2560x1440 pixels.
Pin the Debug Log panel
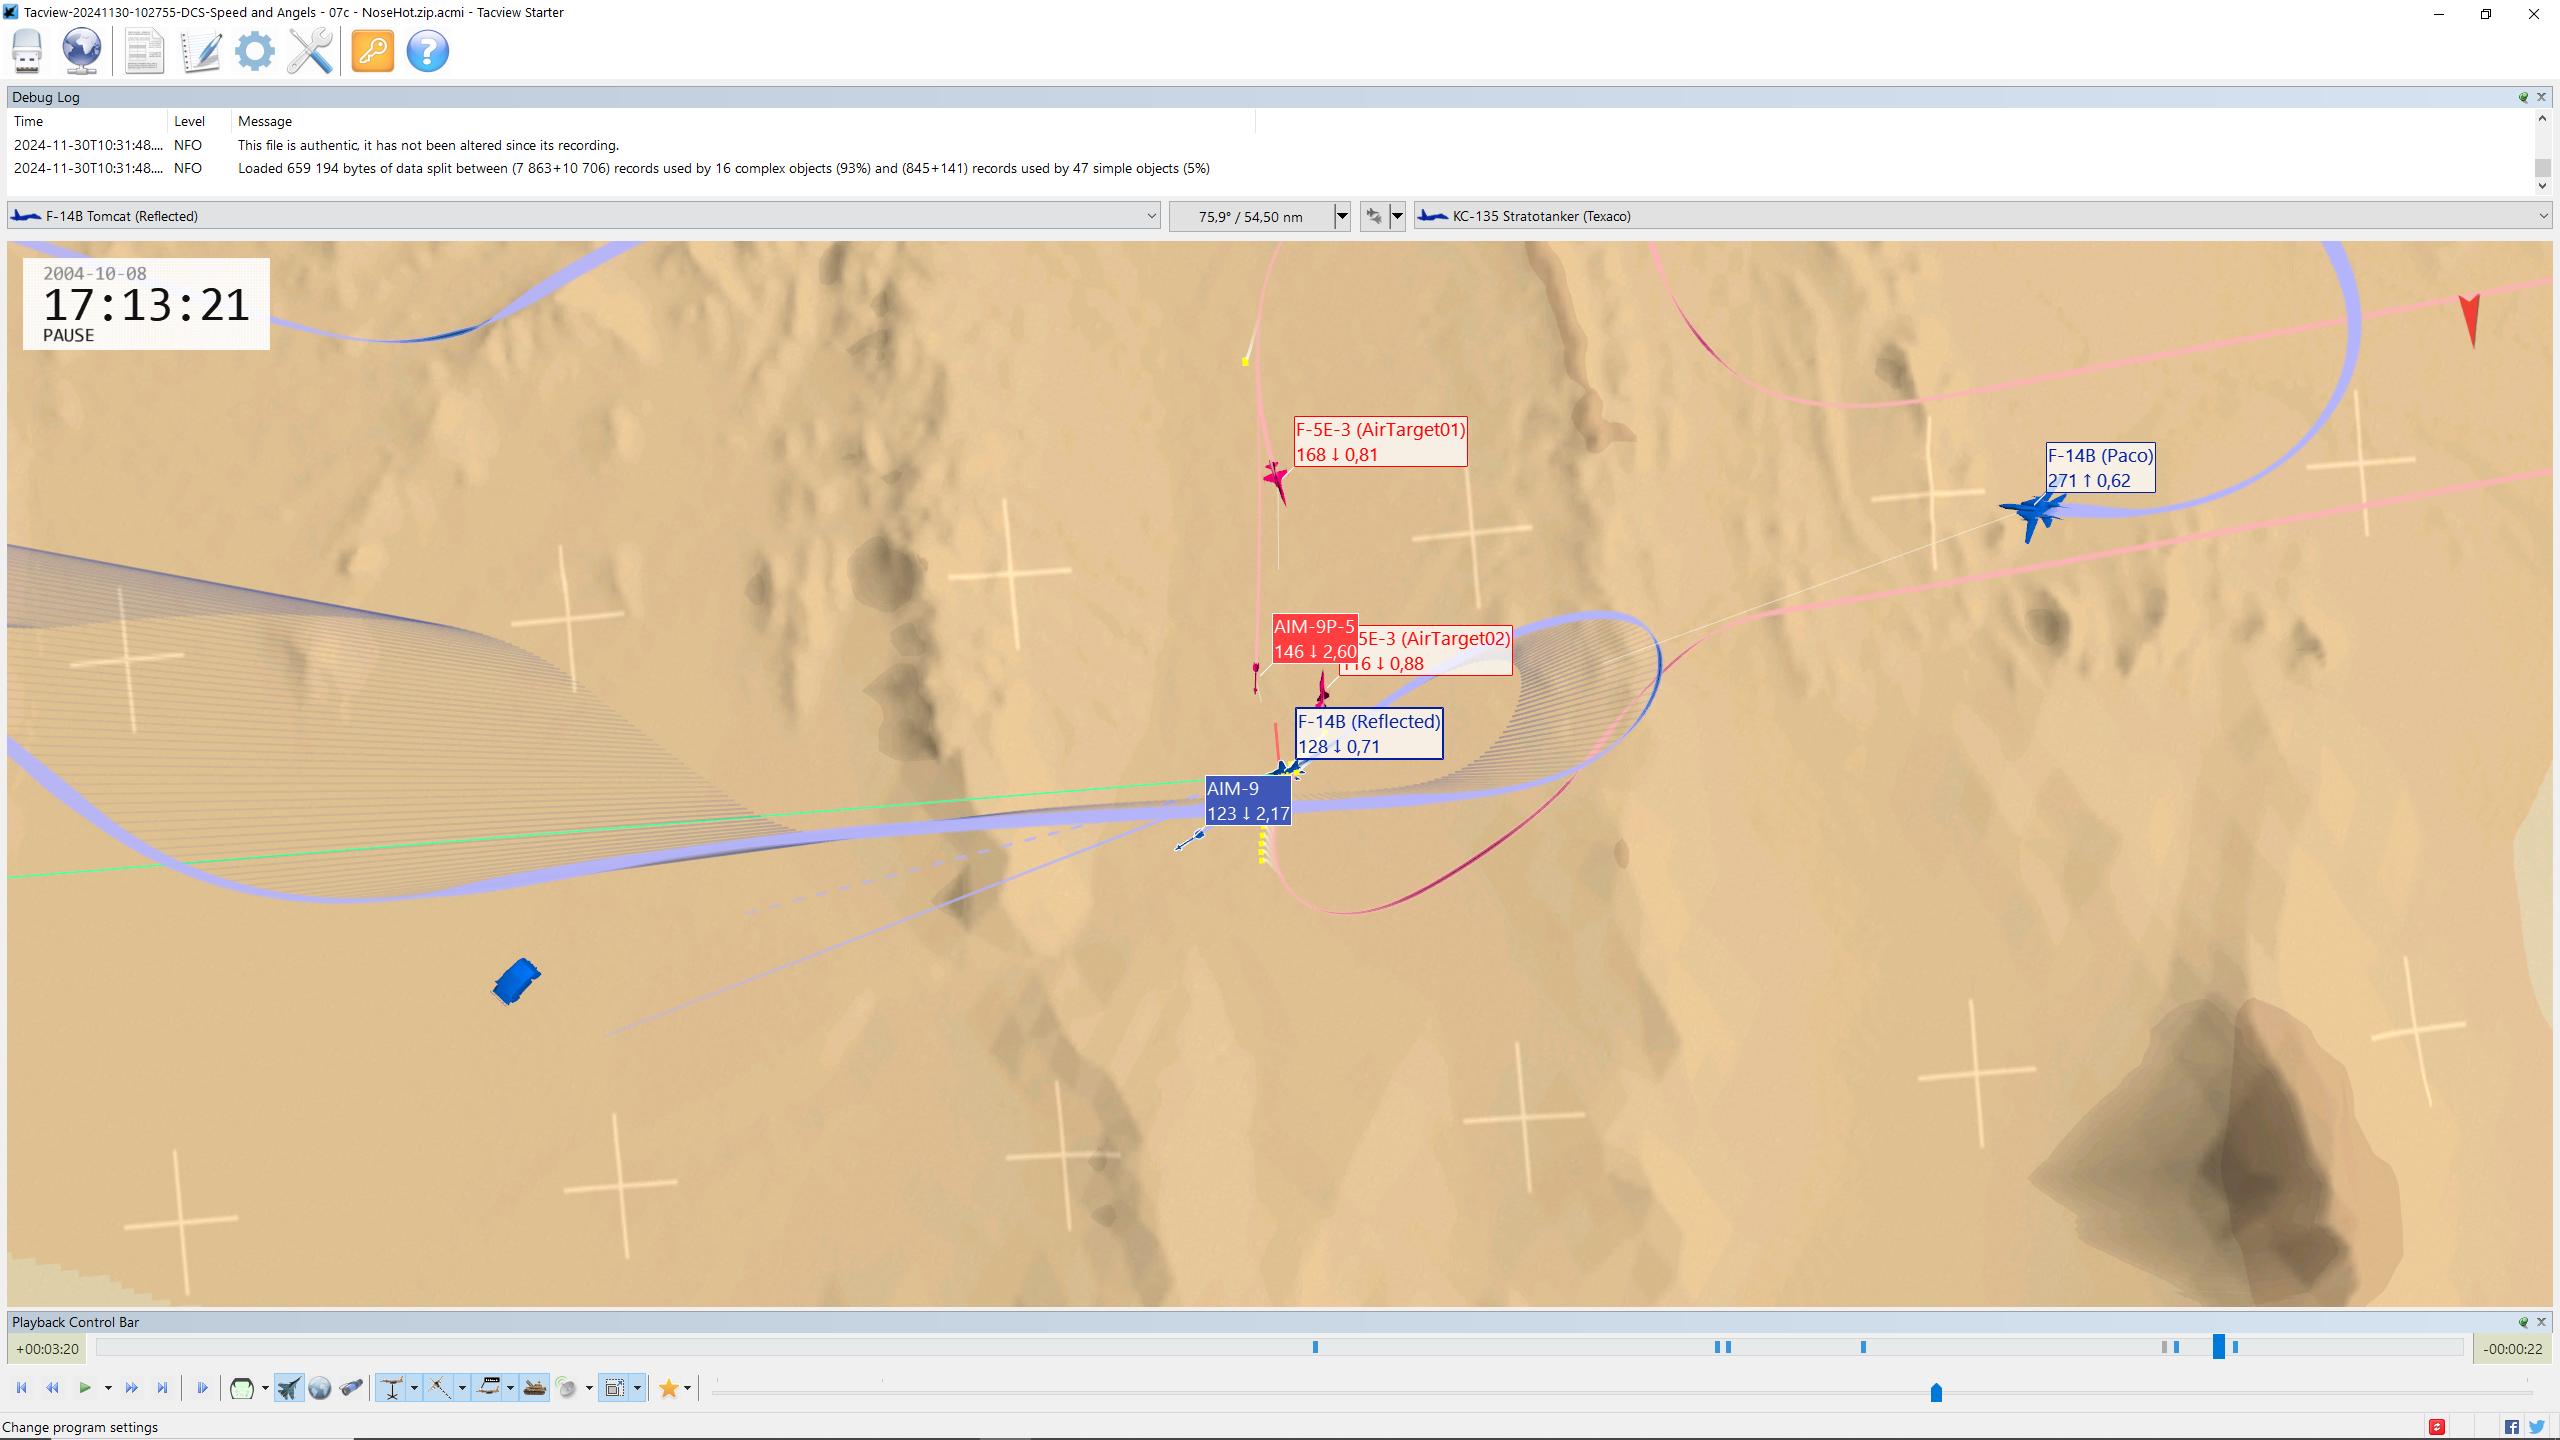pyautogui.click(x=2523, y=97)
